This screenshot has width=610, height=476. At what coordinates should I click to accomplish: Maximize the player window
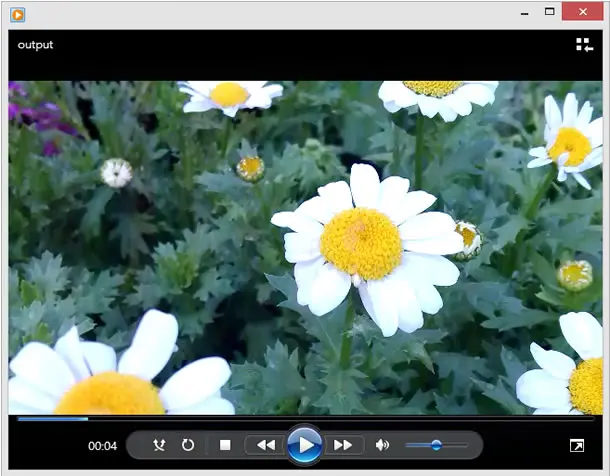(x=549, y=12)
